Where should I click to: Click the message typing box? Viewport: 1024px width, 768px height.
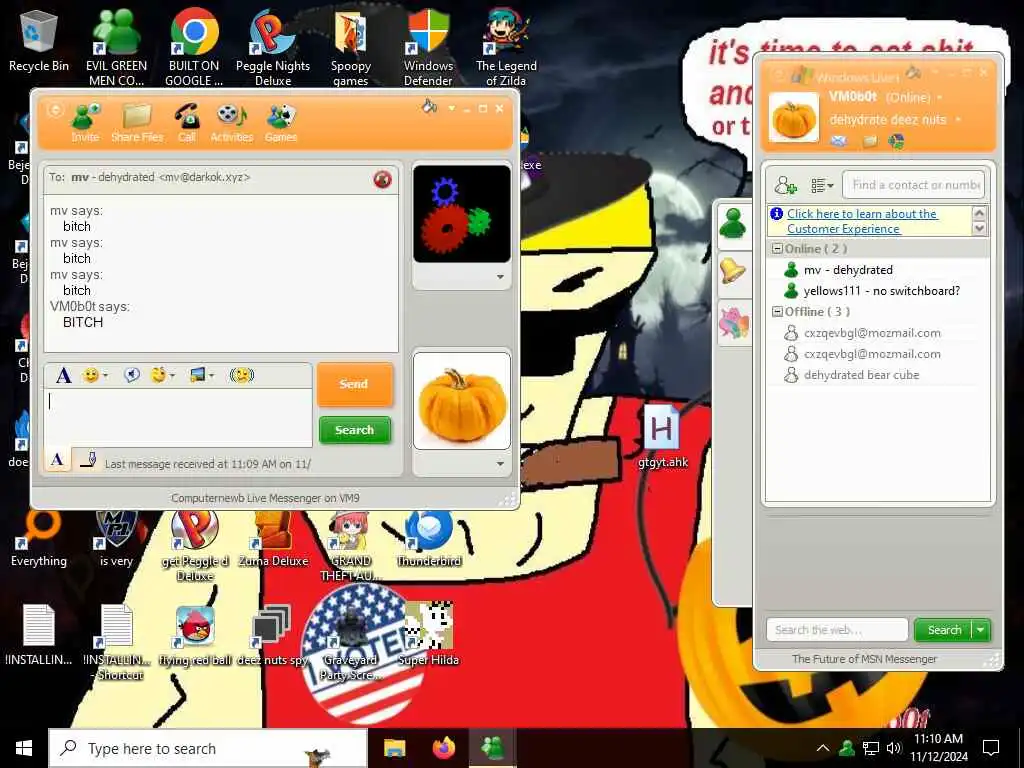pyautogui.click(x=178, y=417)
